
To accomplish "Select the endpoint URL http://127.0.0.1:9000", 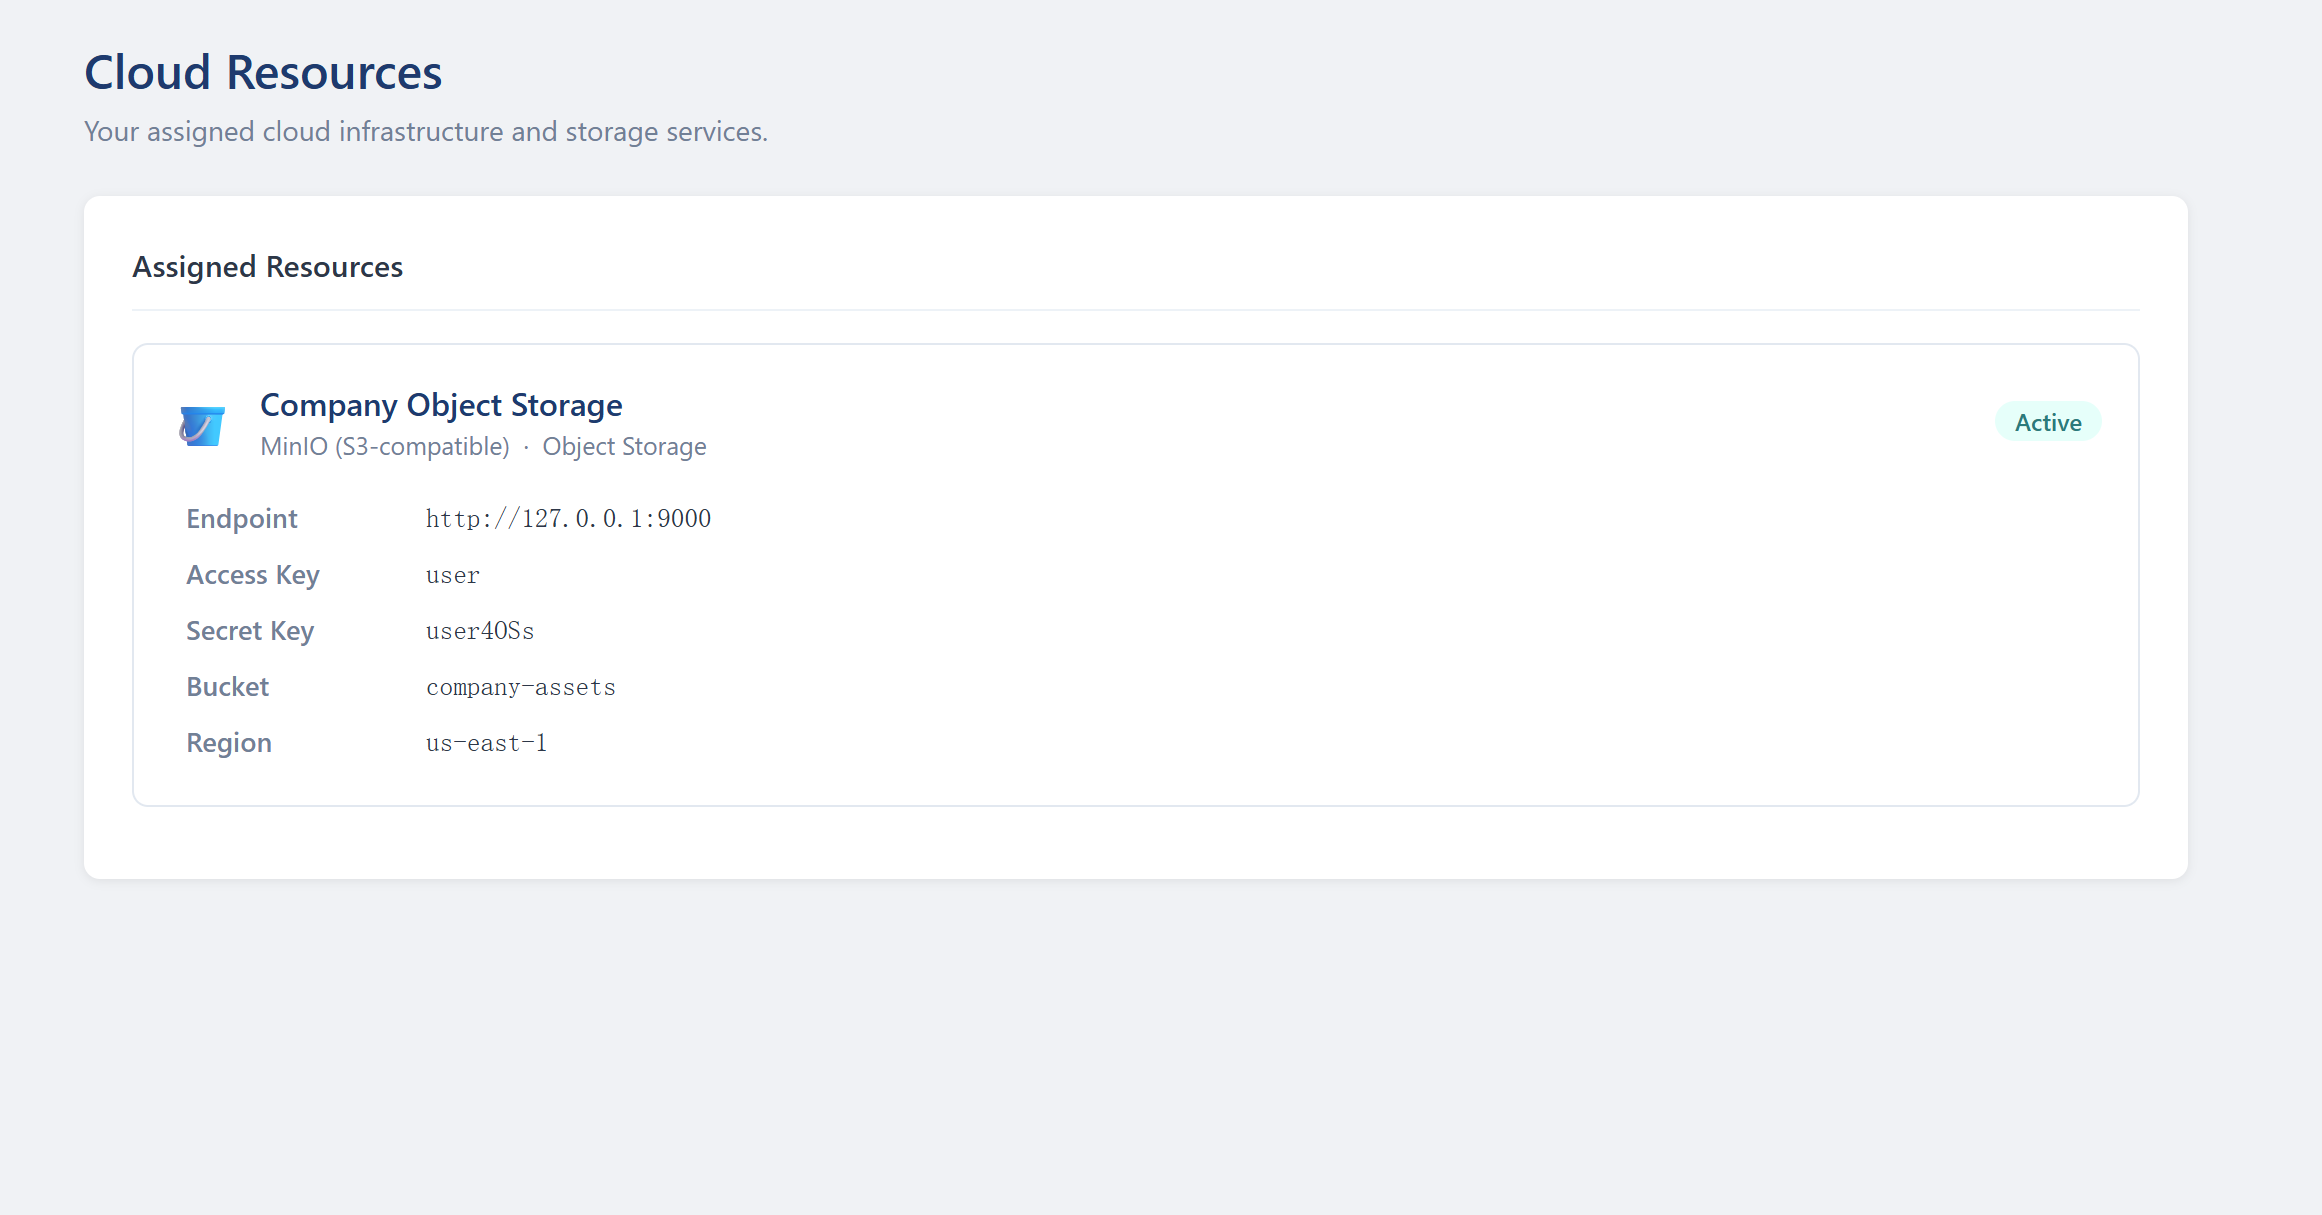I will (568, 519).
